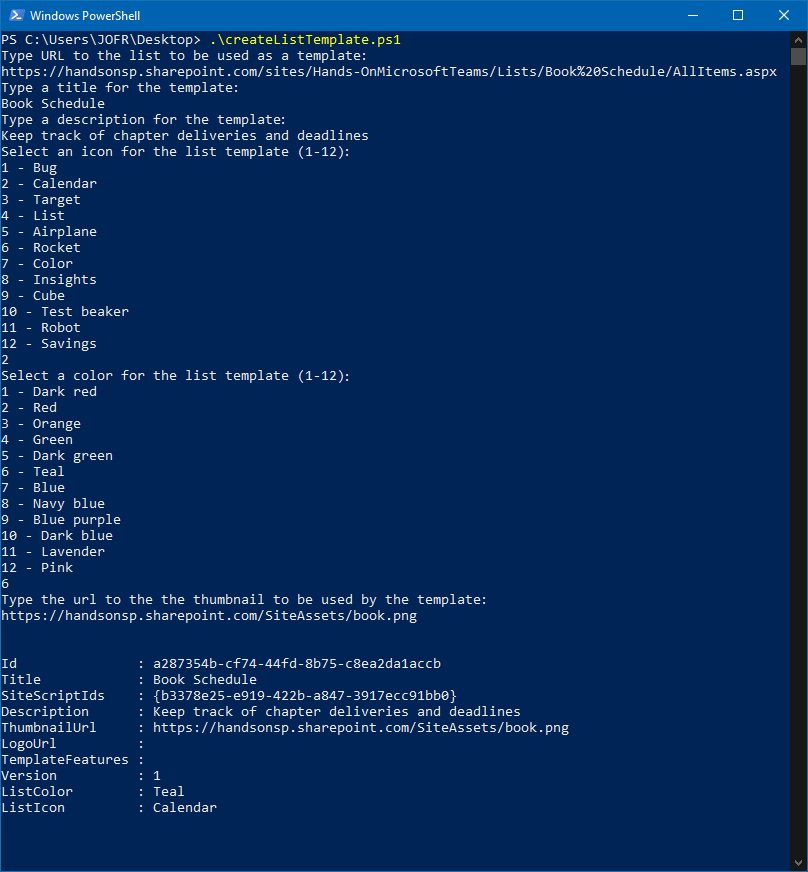Screen dimensions: 808x872
Task: Click the SiteScriptIds GUID value
Action: coord(305,696)
